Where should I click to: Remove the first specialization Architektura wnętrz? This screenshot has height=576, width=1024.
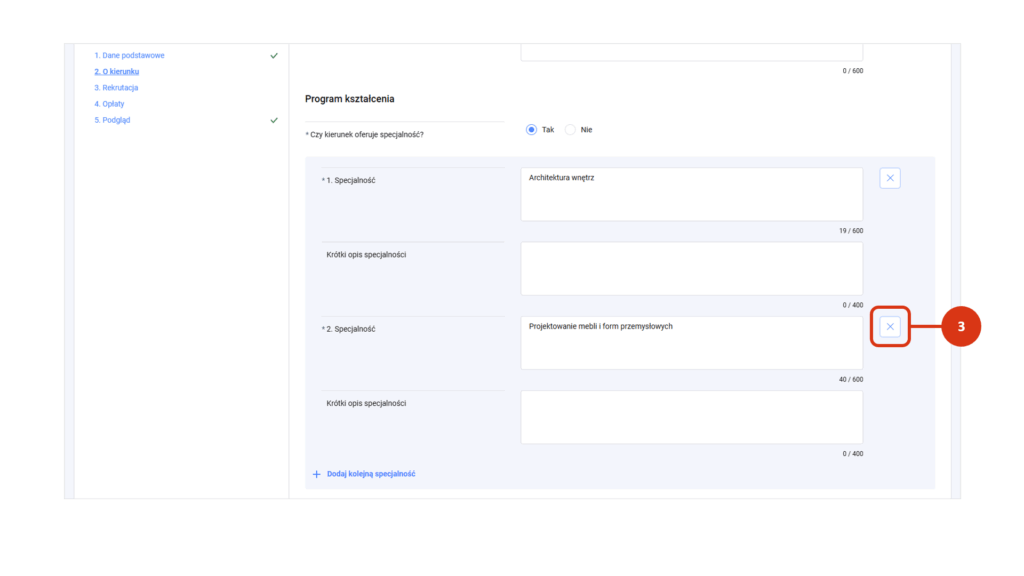pyautogui.click(x=889, y=179)
